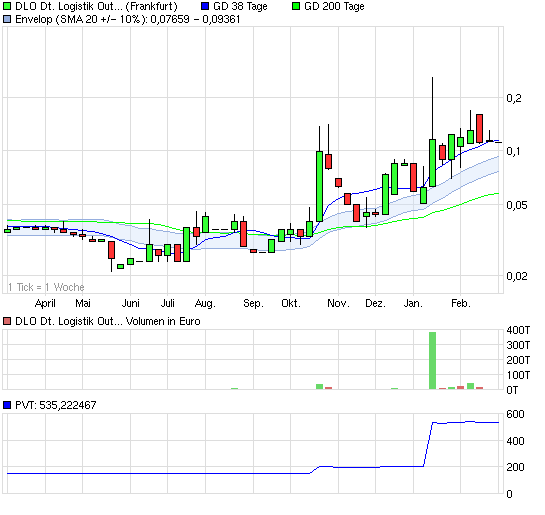
Task: Click the light-blue Envelop legend swatch
Action: click(7, 19)
